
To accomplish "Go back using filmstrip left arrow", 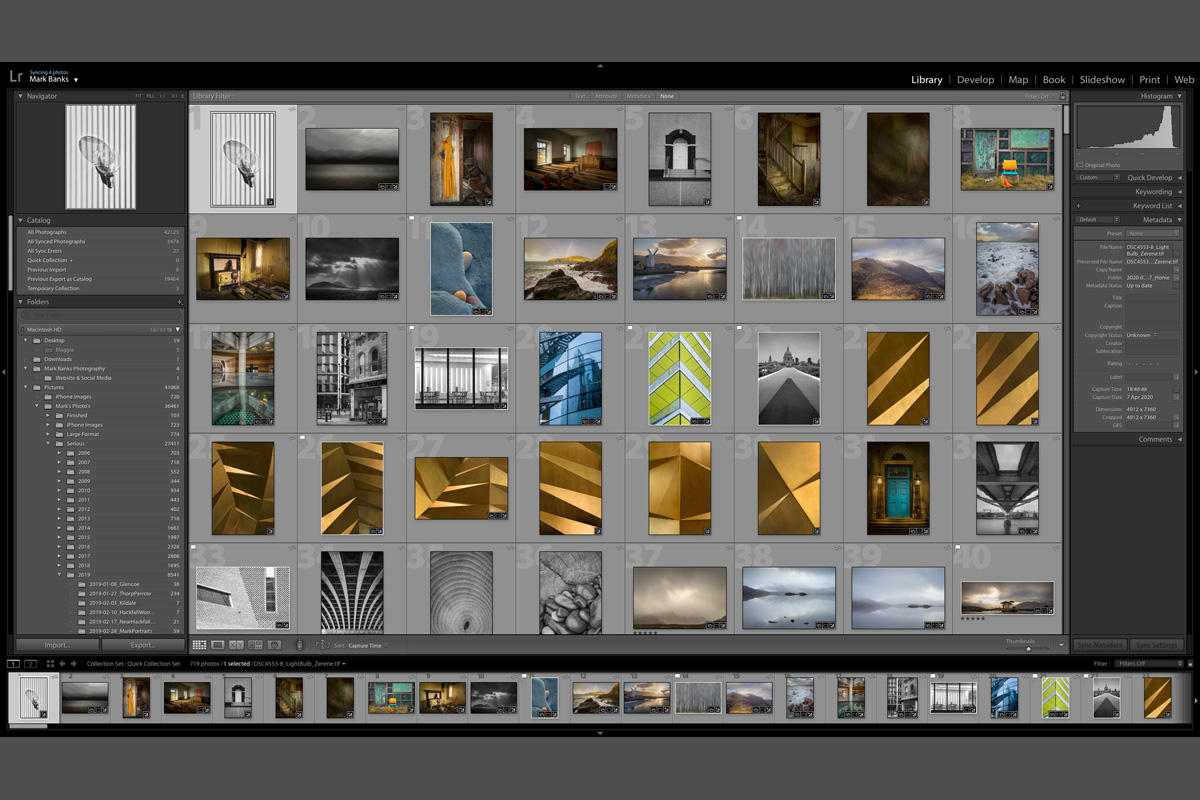I will pos(62,663).
